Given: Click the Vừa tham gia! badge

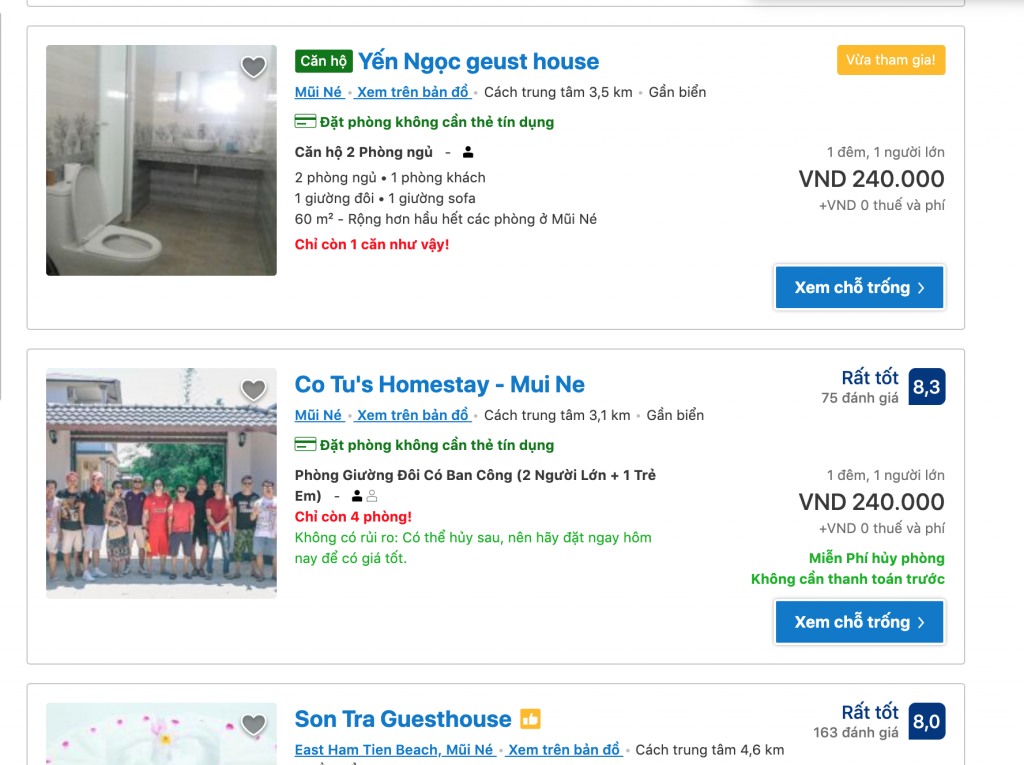Looking at the screenshot, I should click(x=891, y=60).
